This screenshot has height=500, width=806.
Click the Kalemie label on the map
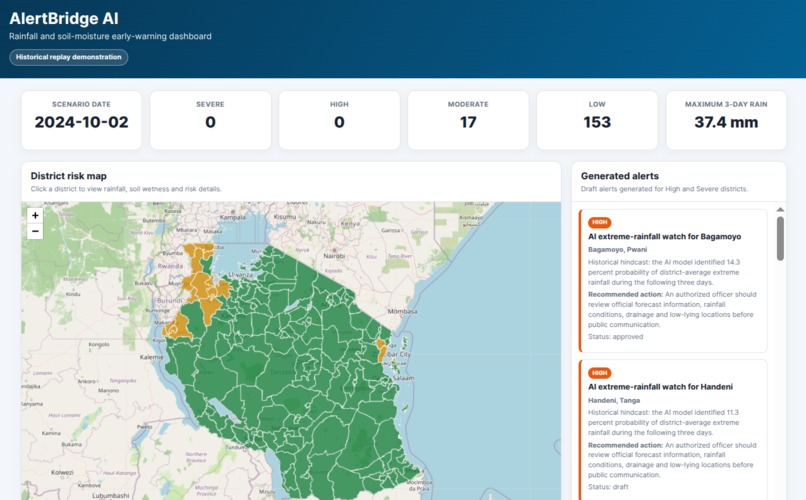tap(152, 357)
